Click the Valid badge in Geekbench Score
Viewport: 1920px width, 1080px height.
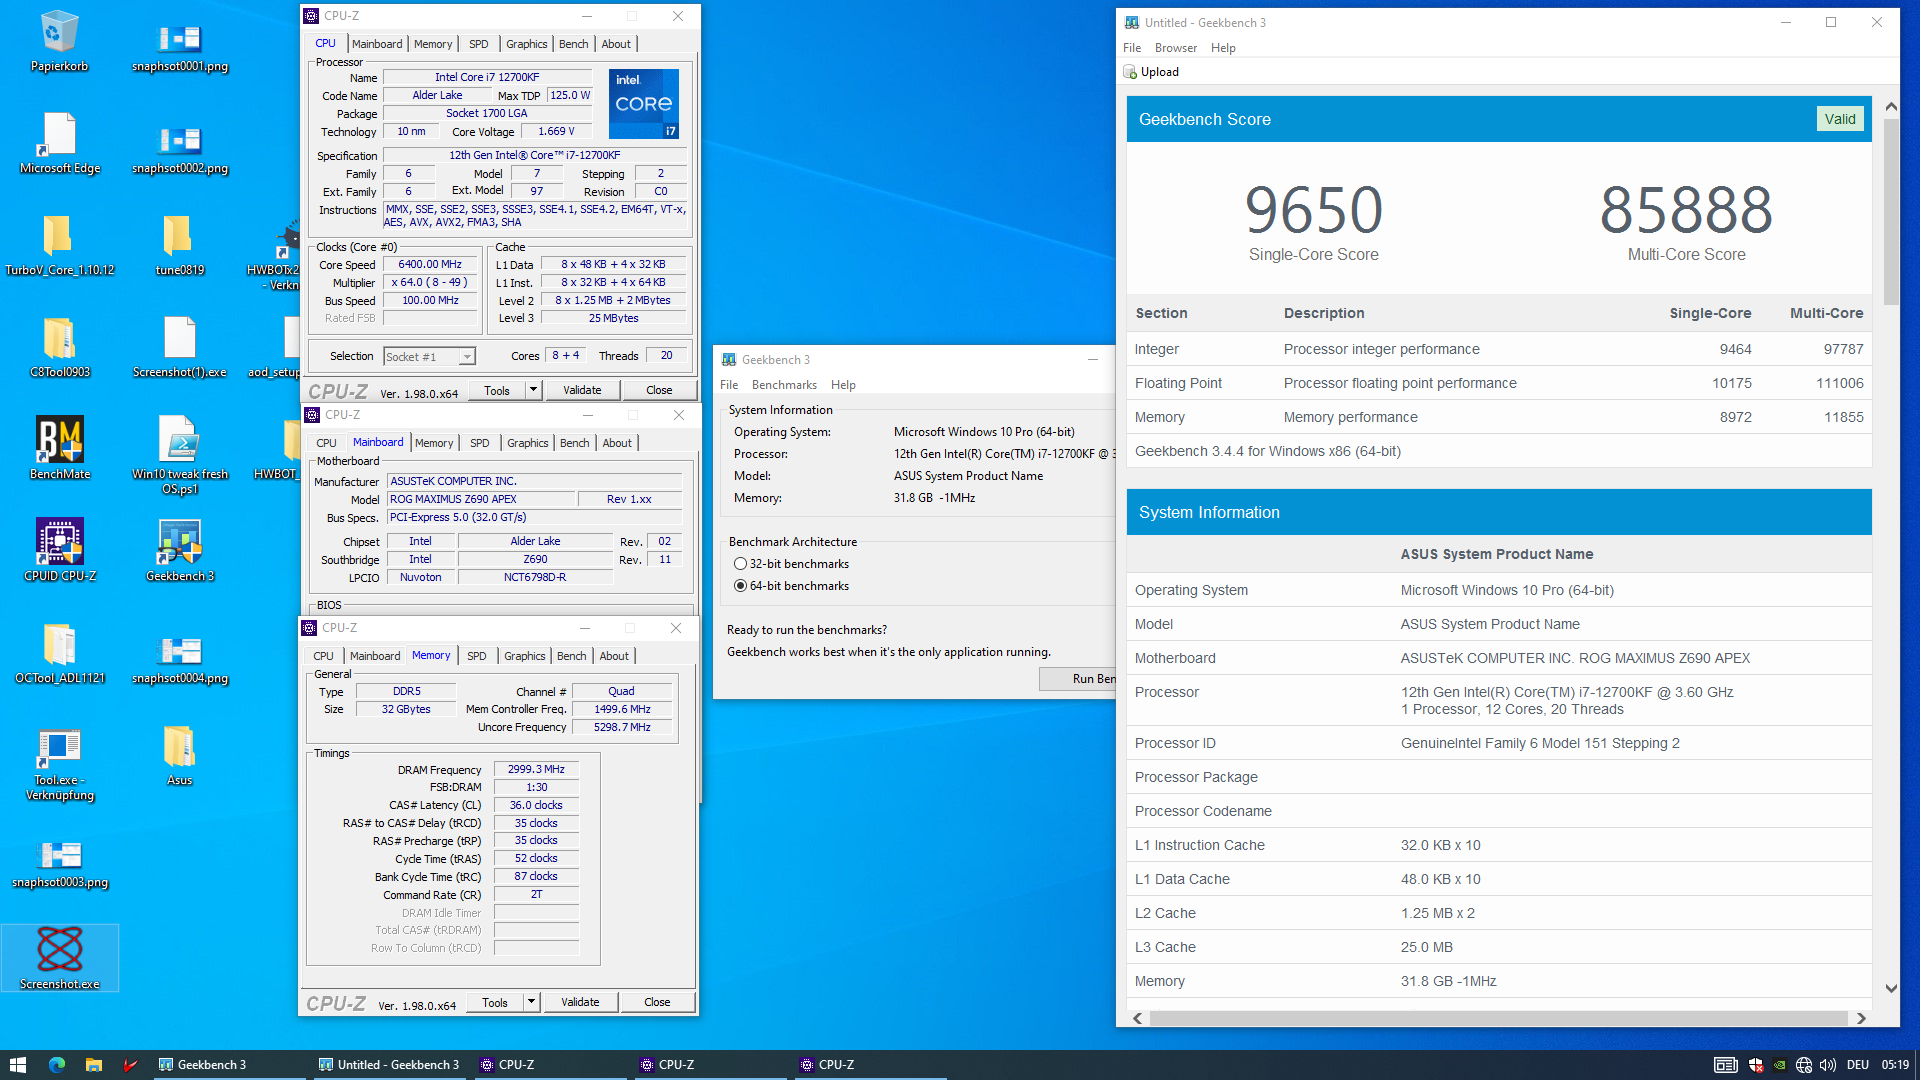point(1840,119)
